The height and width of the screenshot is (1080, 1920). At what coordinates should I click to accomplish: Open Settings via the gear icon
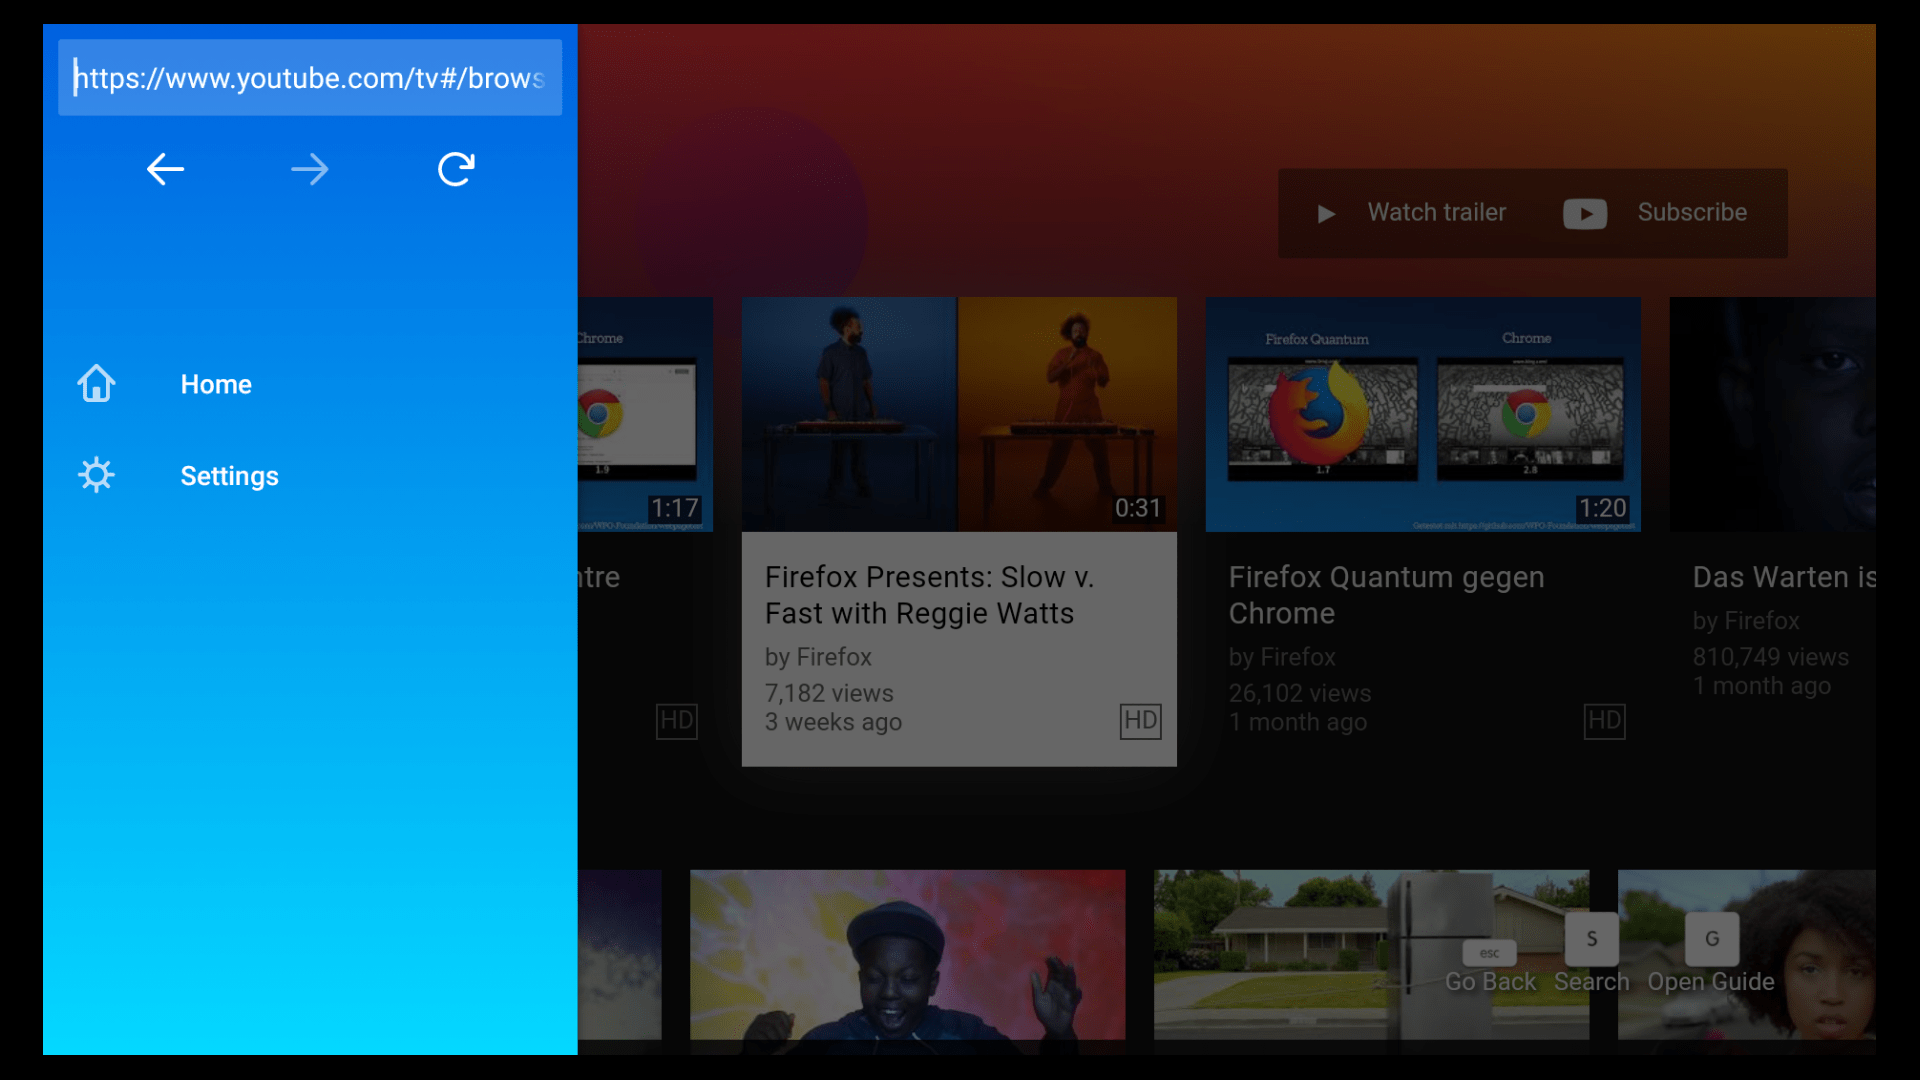tap(96, 475)
